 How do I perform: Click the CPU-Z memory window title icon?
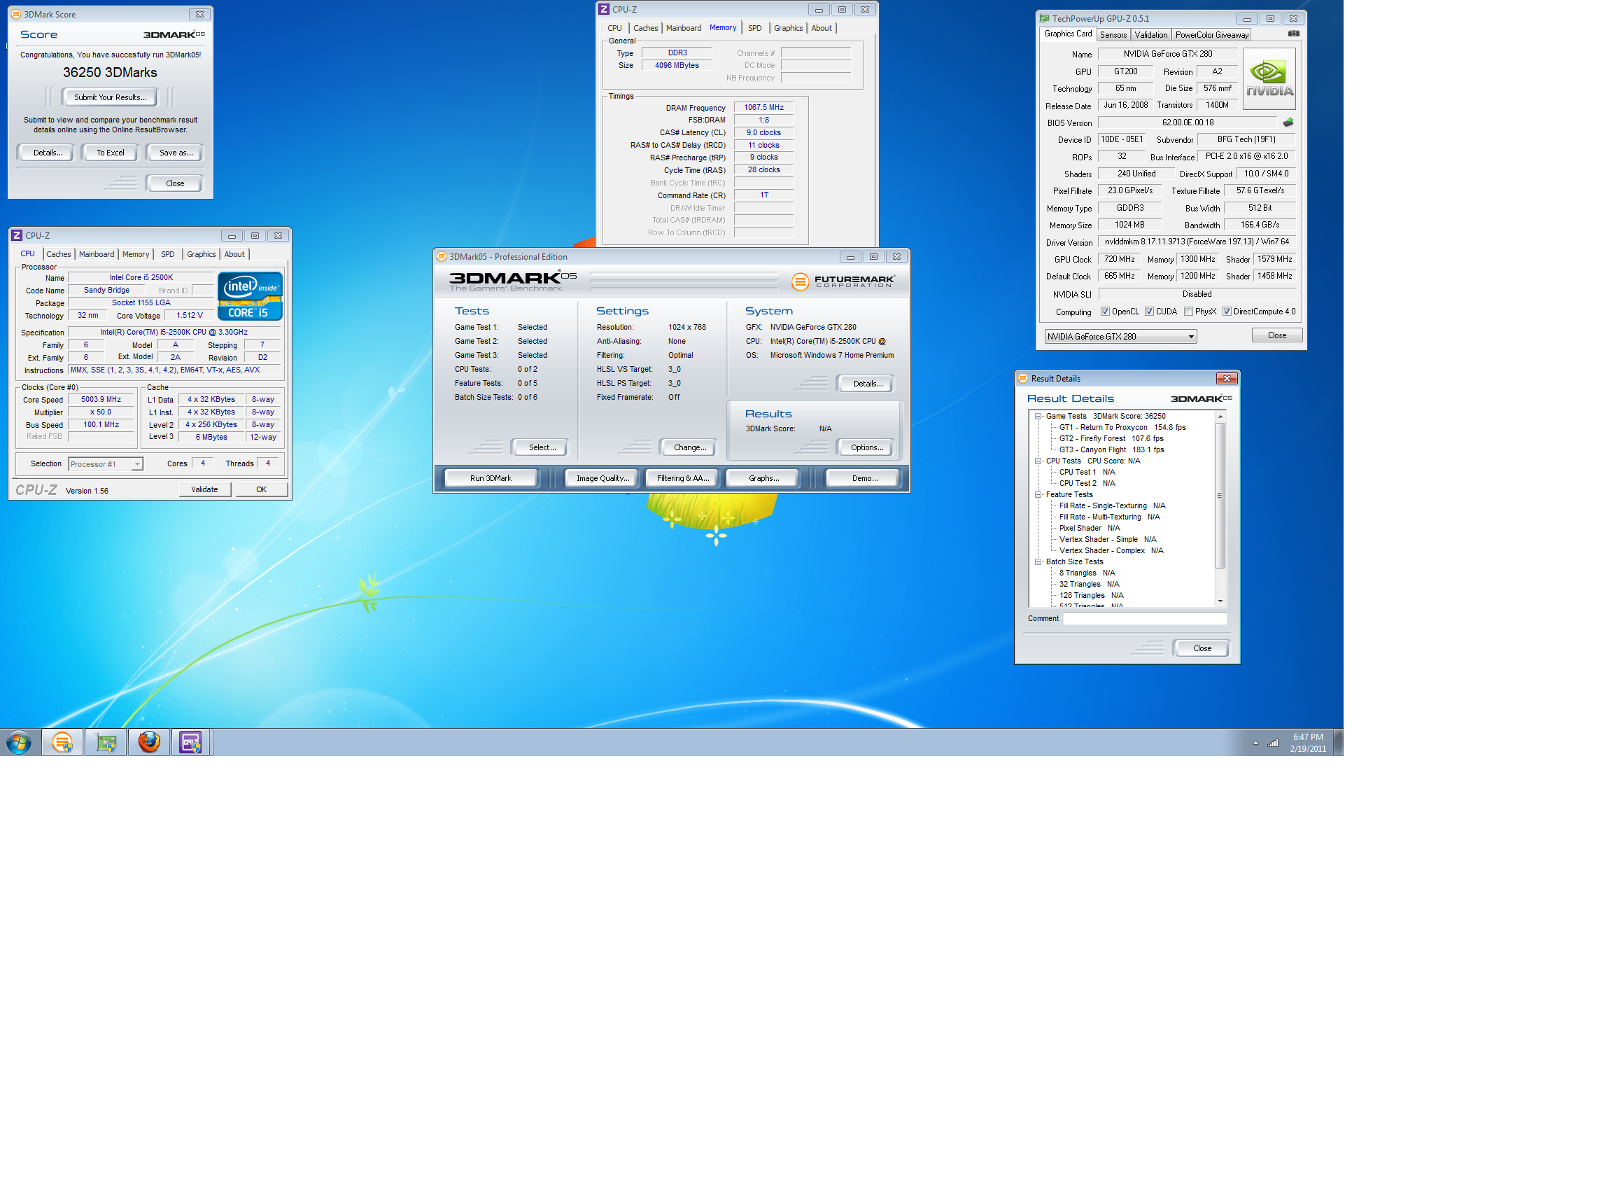(x=604, y=9)
